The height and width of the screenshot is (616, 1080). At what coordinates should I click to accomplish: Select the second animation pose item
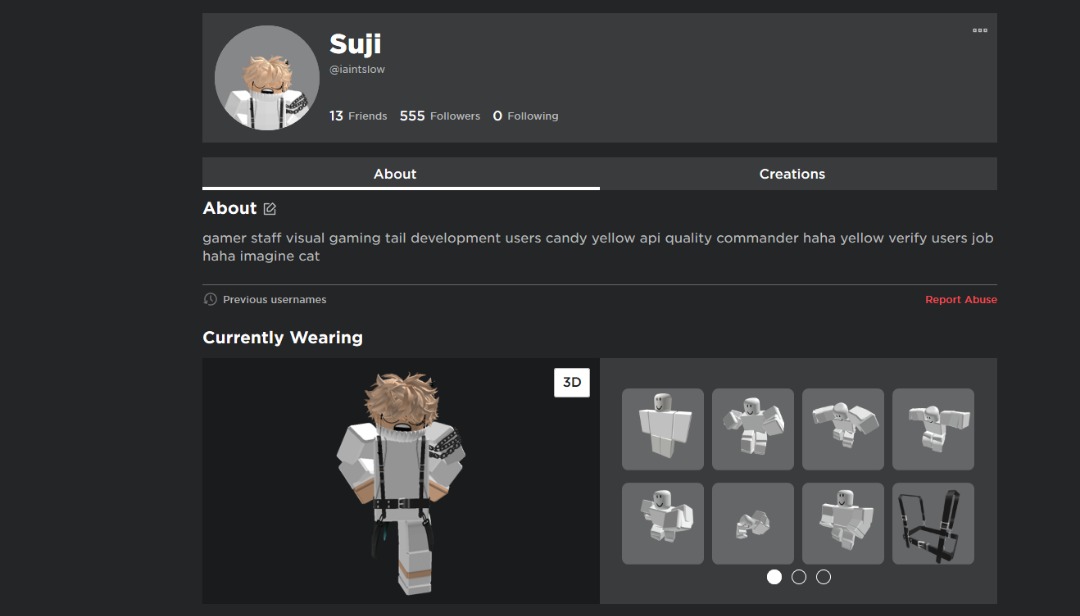click(752, 429)
